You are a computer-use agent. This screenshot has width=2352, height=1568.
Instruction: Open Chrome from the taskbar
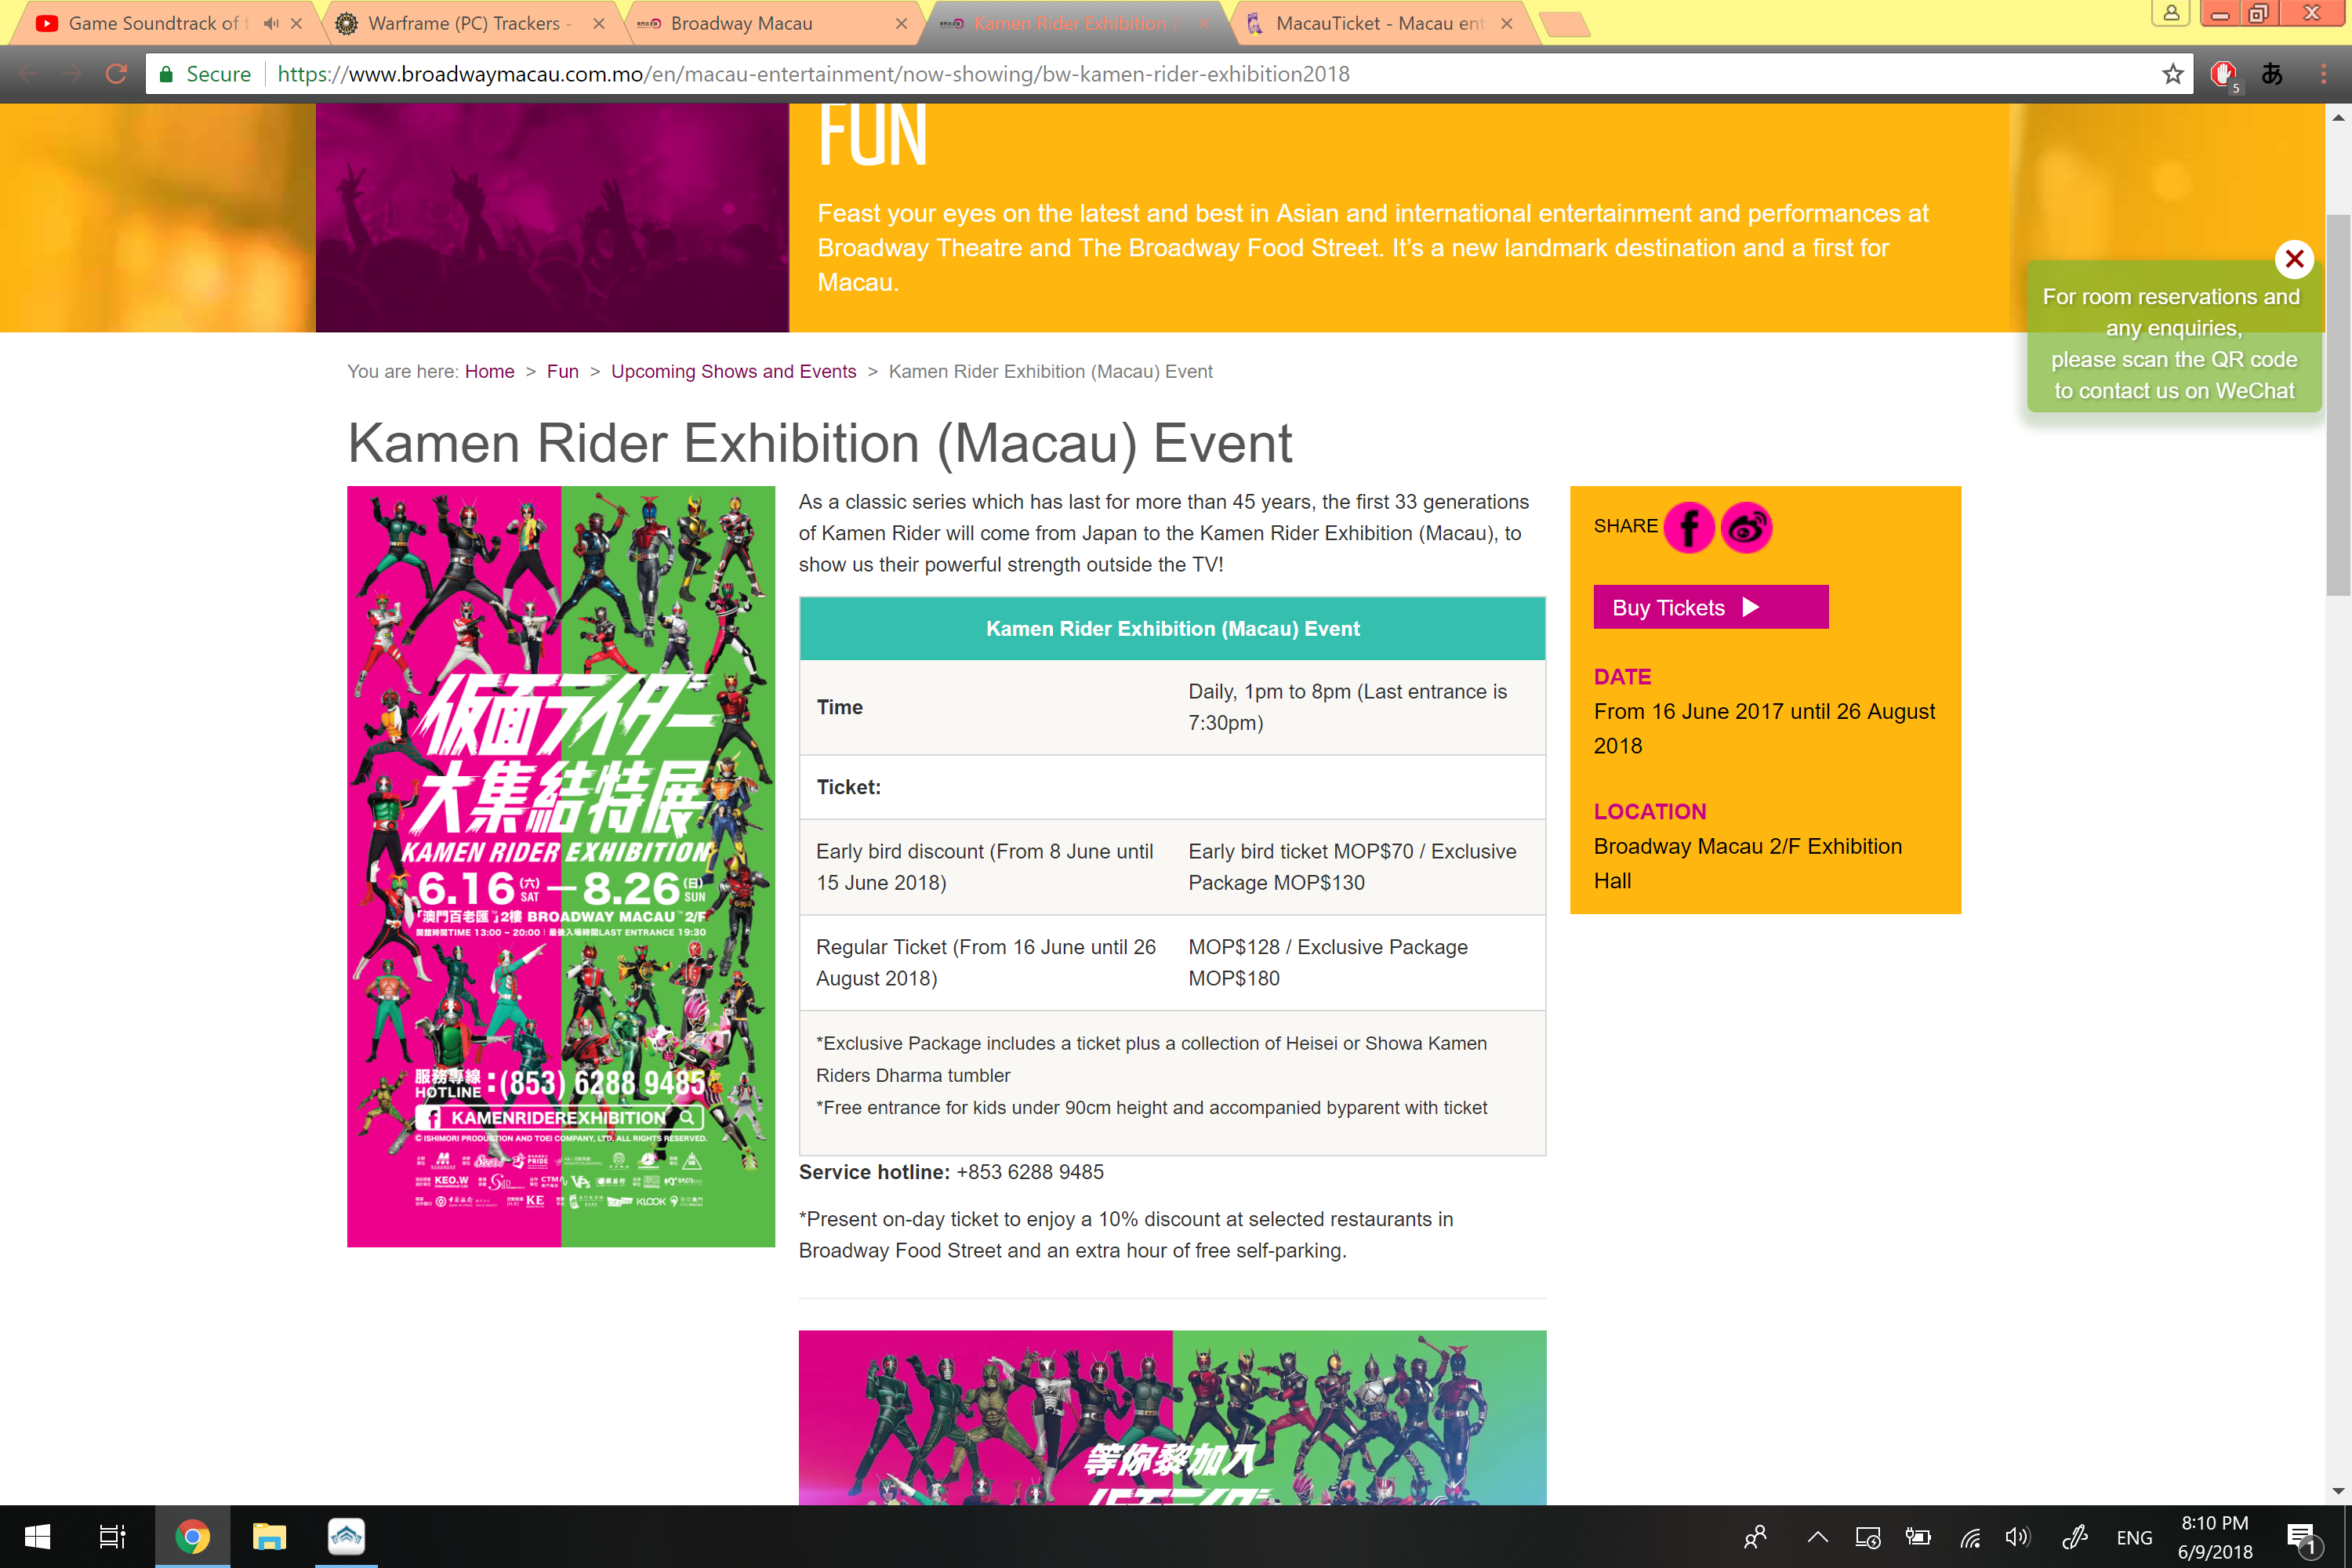coord(192,1536)
